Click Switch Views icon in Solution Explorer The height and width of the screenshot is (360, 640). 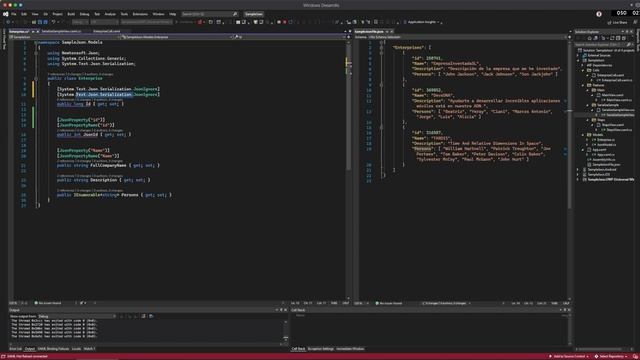coord(595,38)
